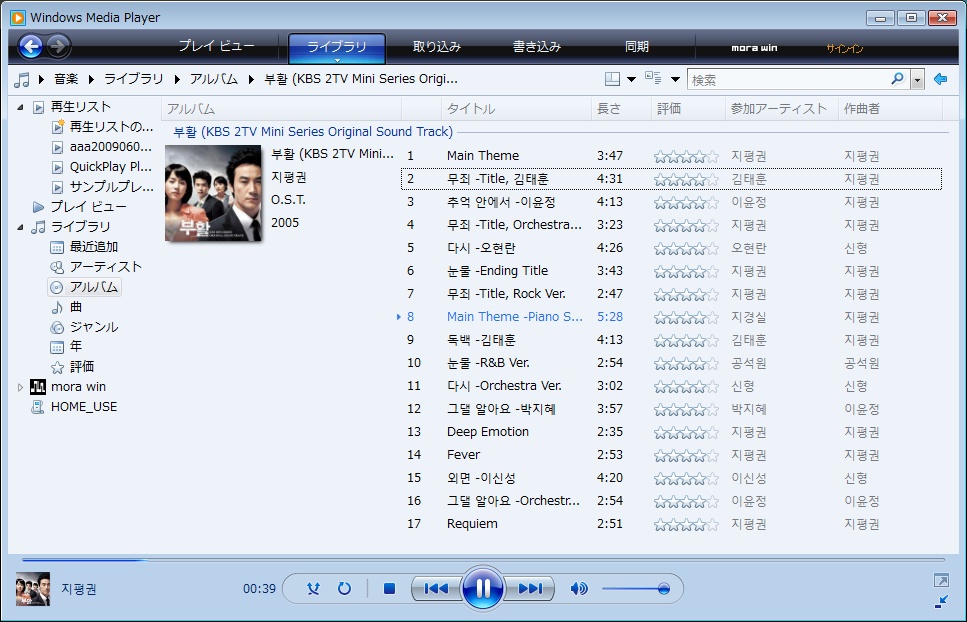
Task: Open the 書き込み tab
Action: [x=537, y=47]
